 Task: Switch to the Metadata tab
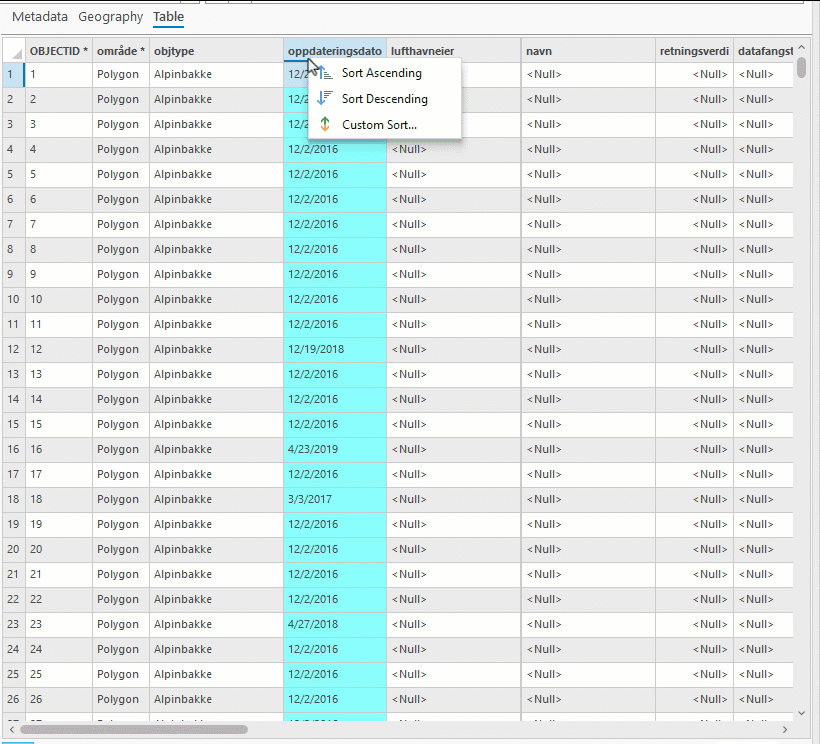tap(40, 17)
